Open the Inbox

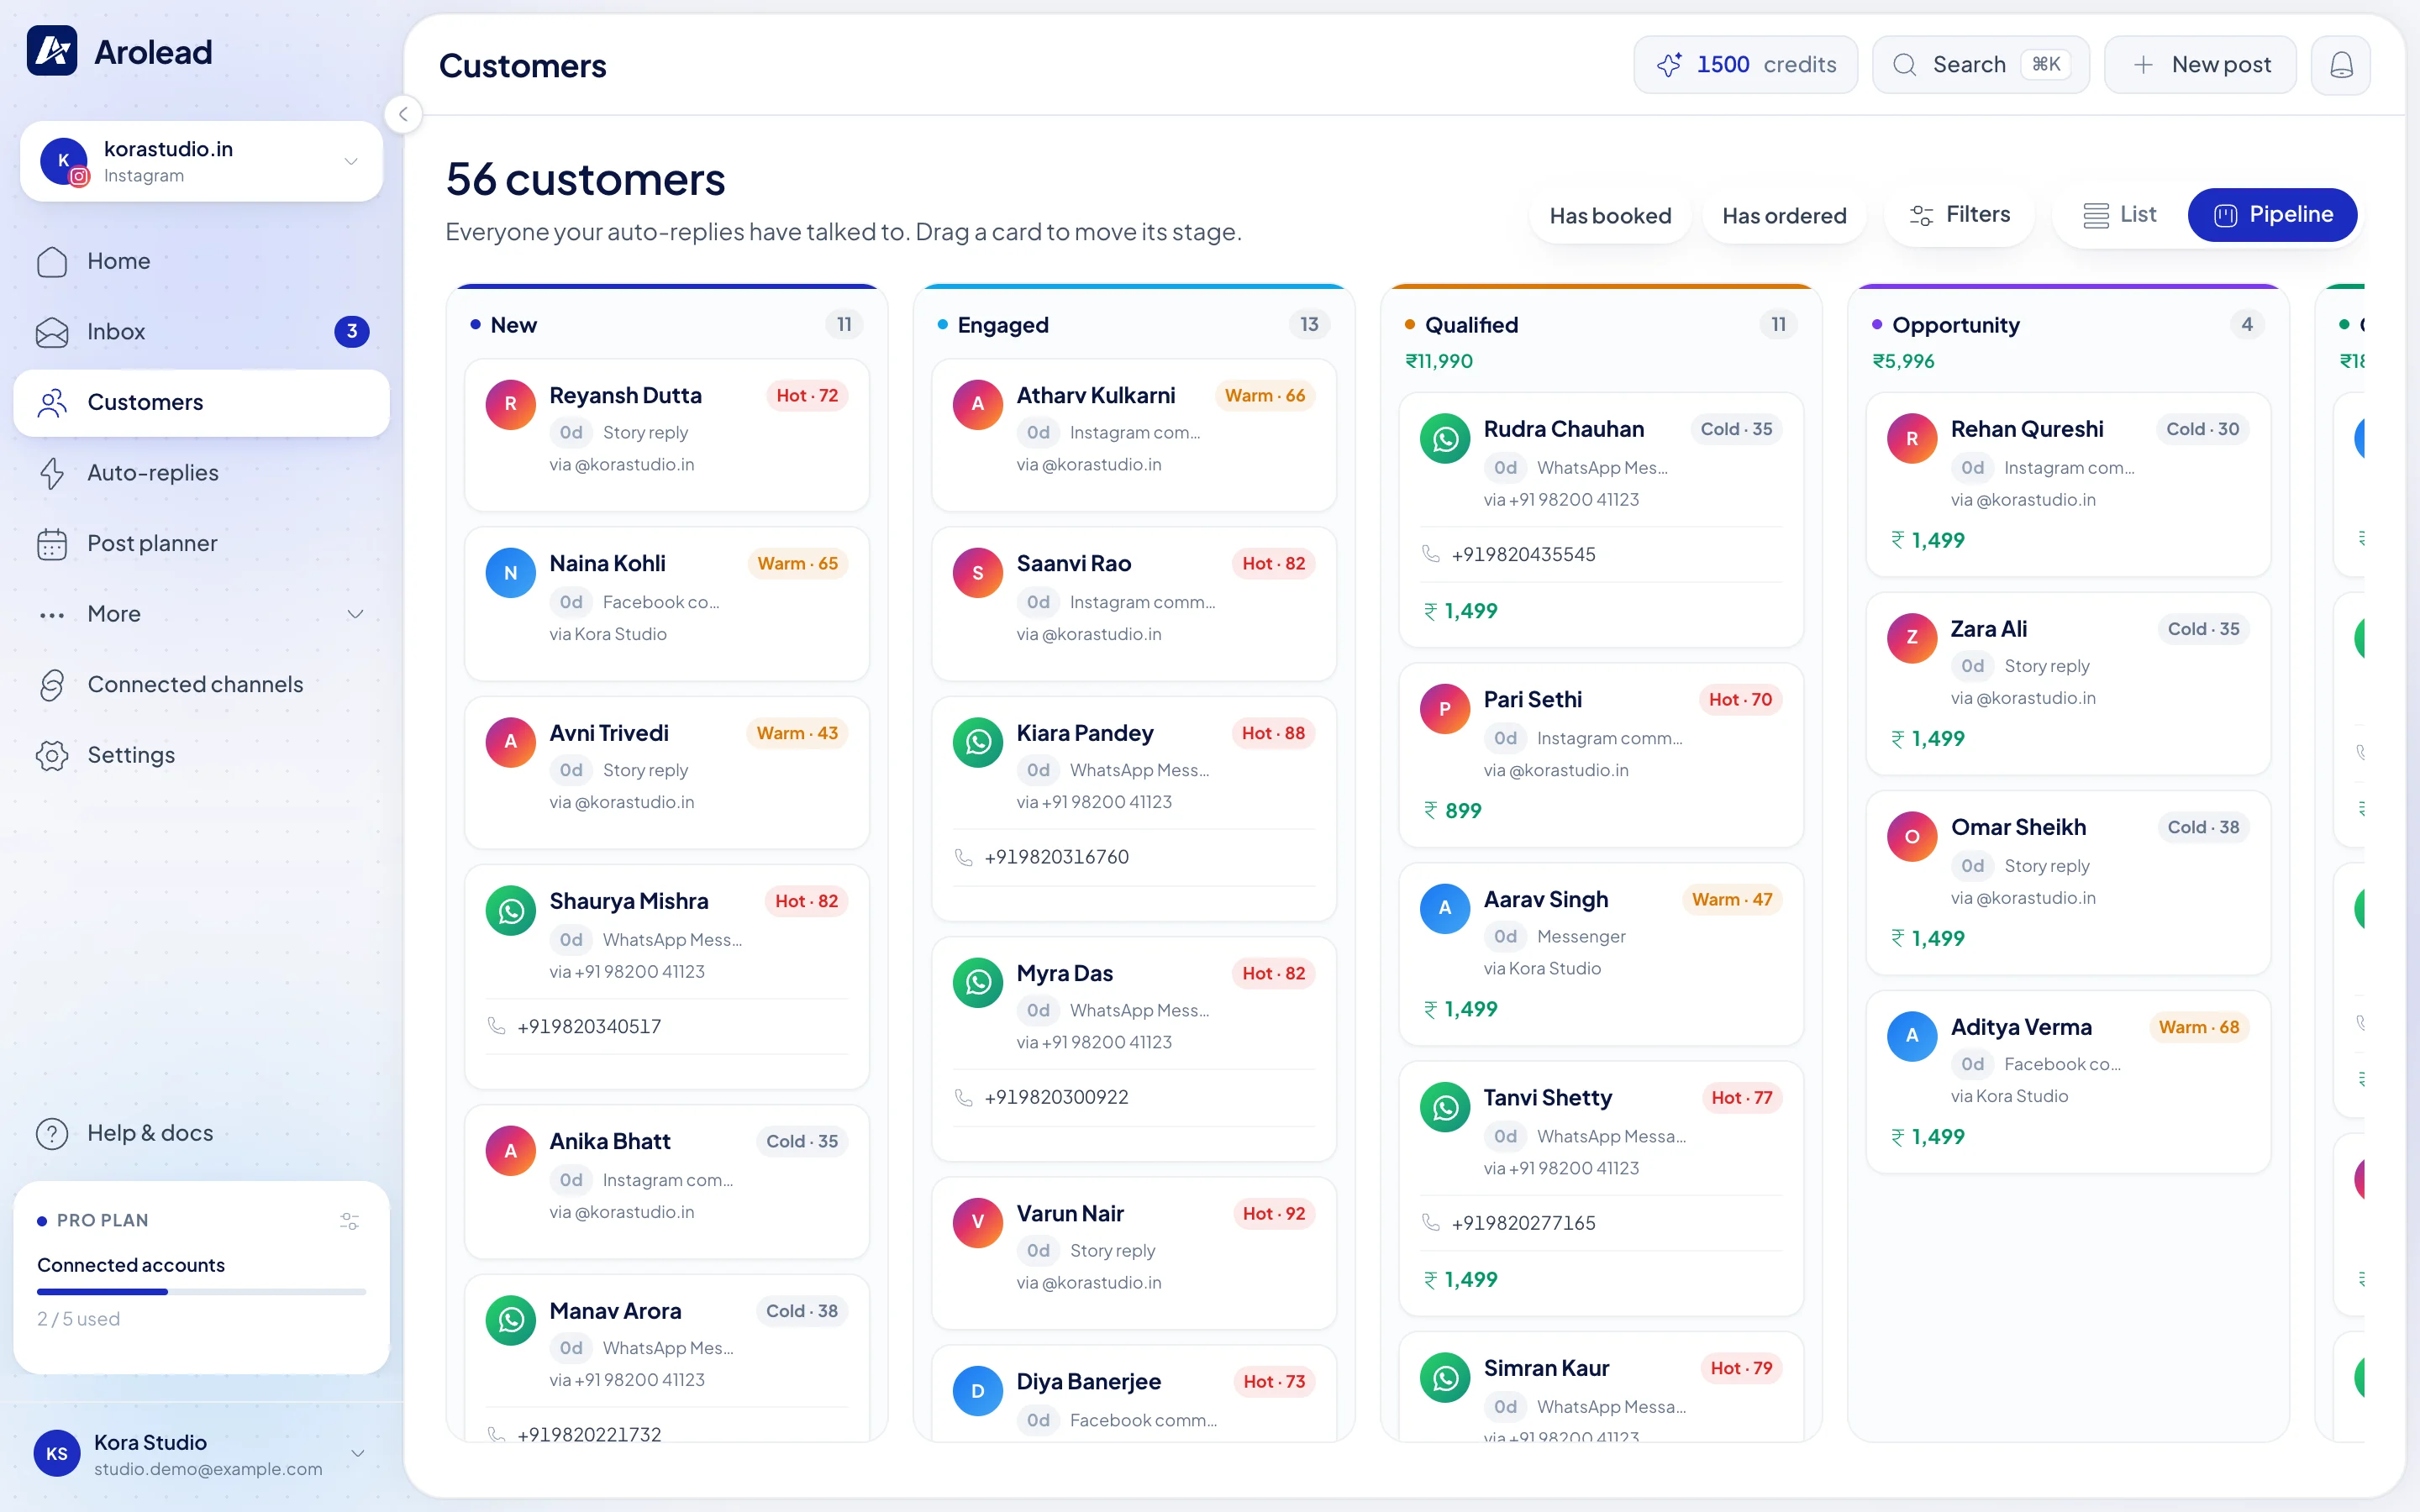pos(201,331)
